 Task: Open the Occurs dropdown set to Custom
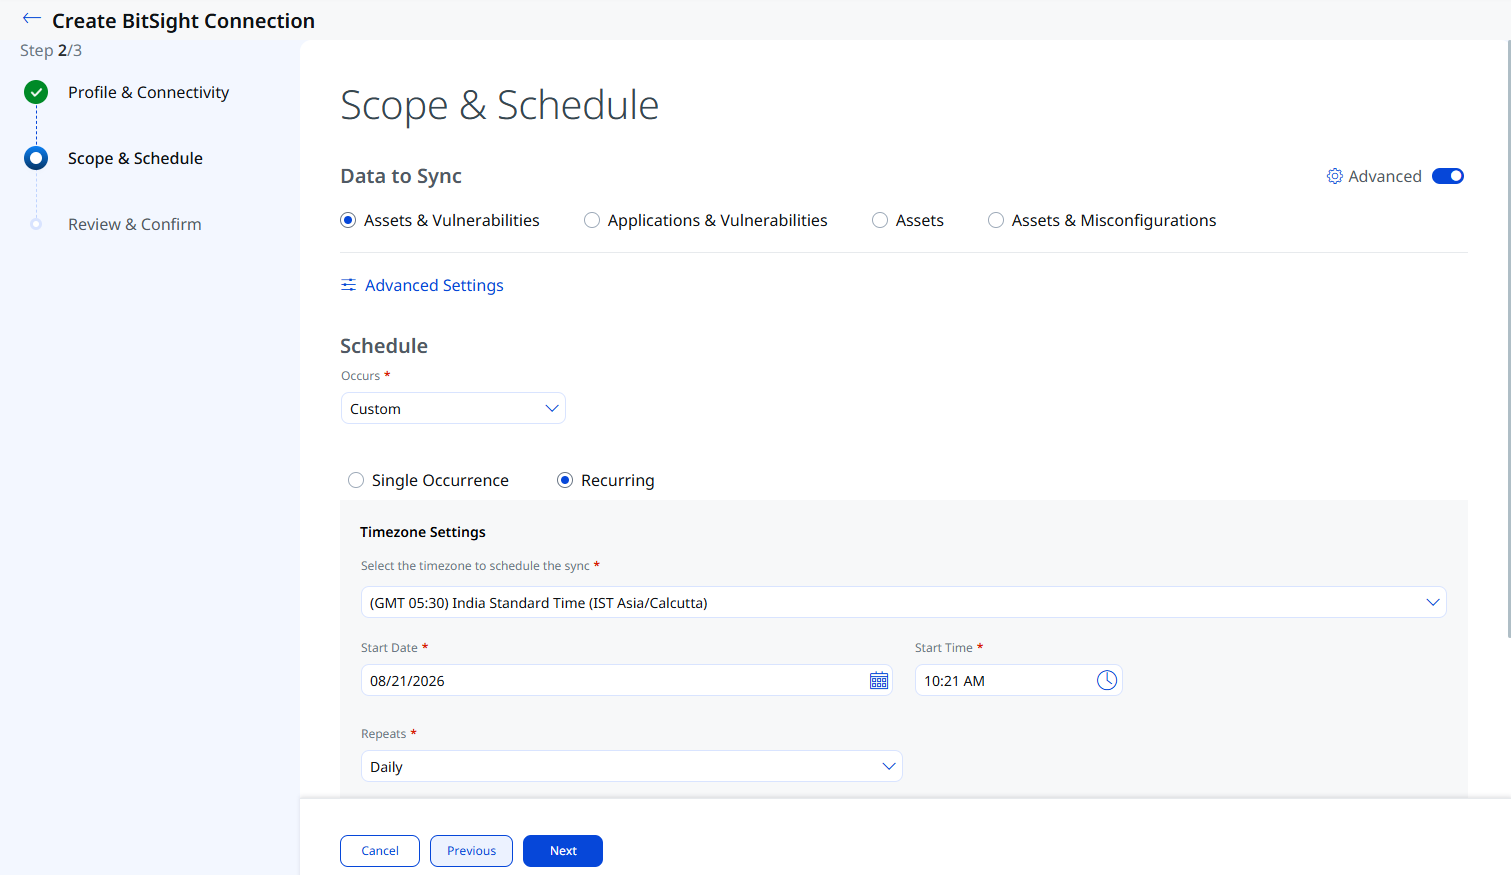pos(453,408)
